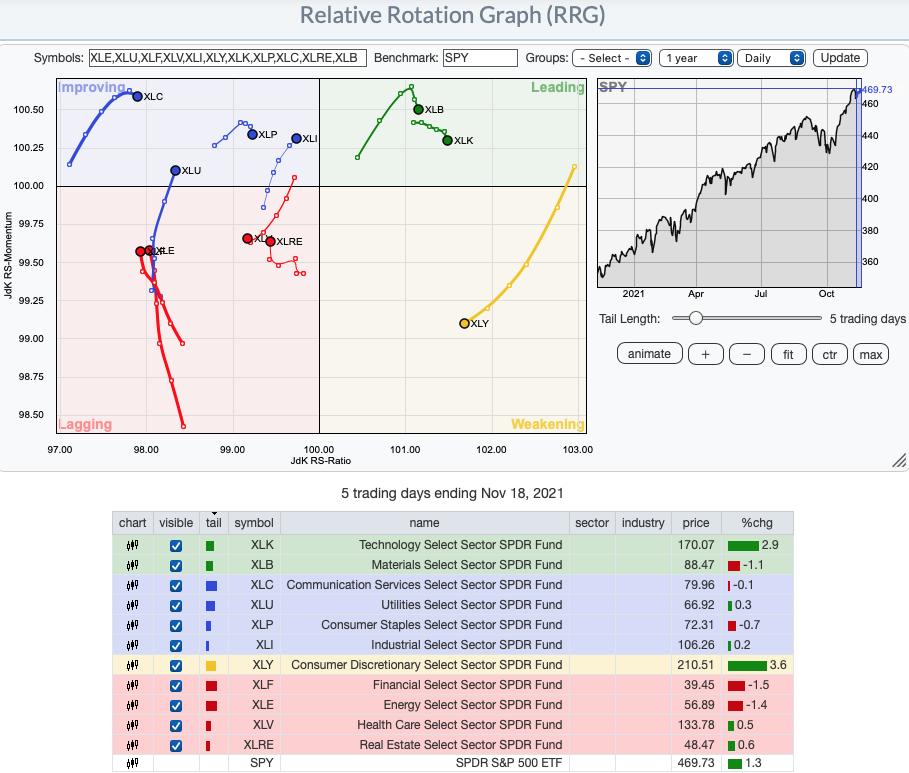Open chart icon for XLI row
Screen dimensions: 909x773
pos(132,645)
